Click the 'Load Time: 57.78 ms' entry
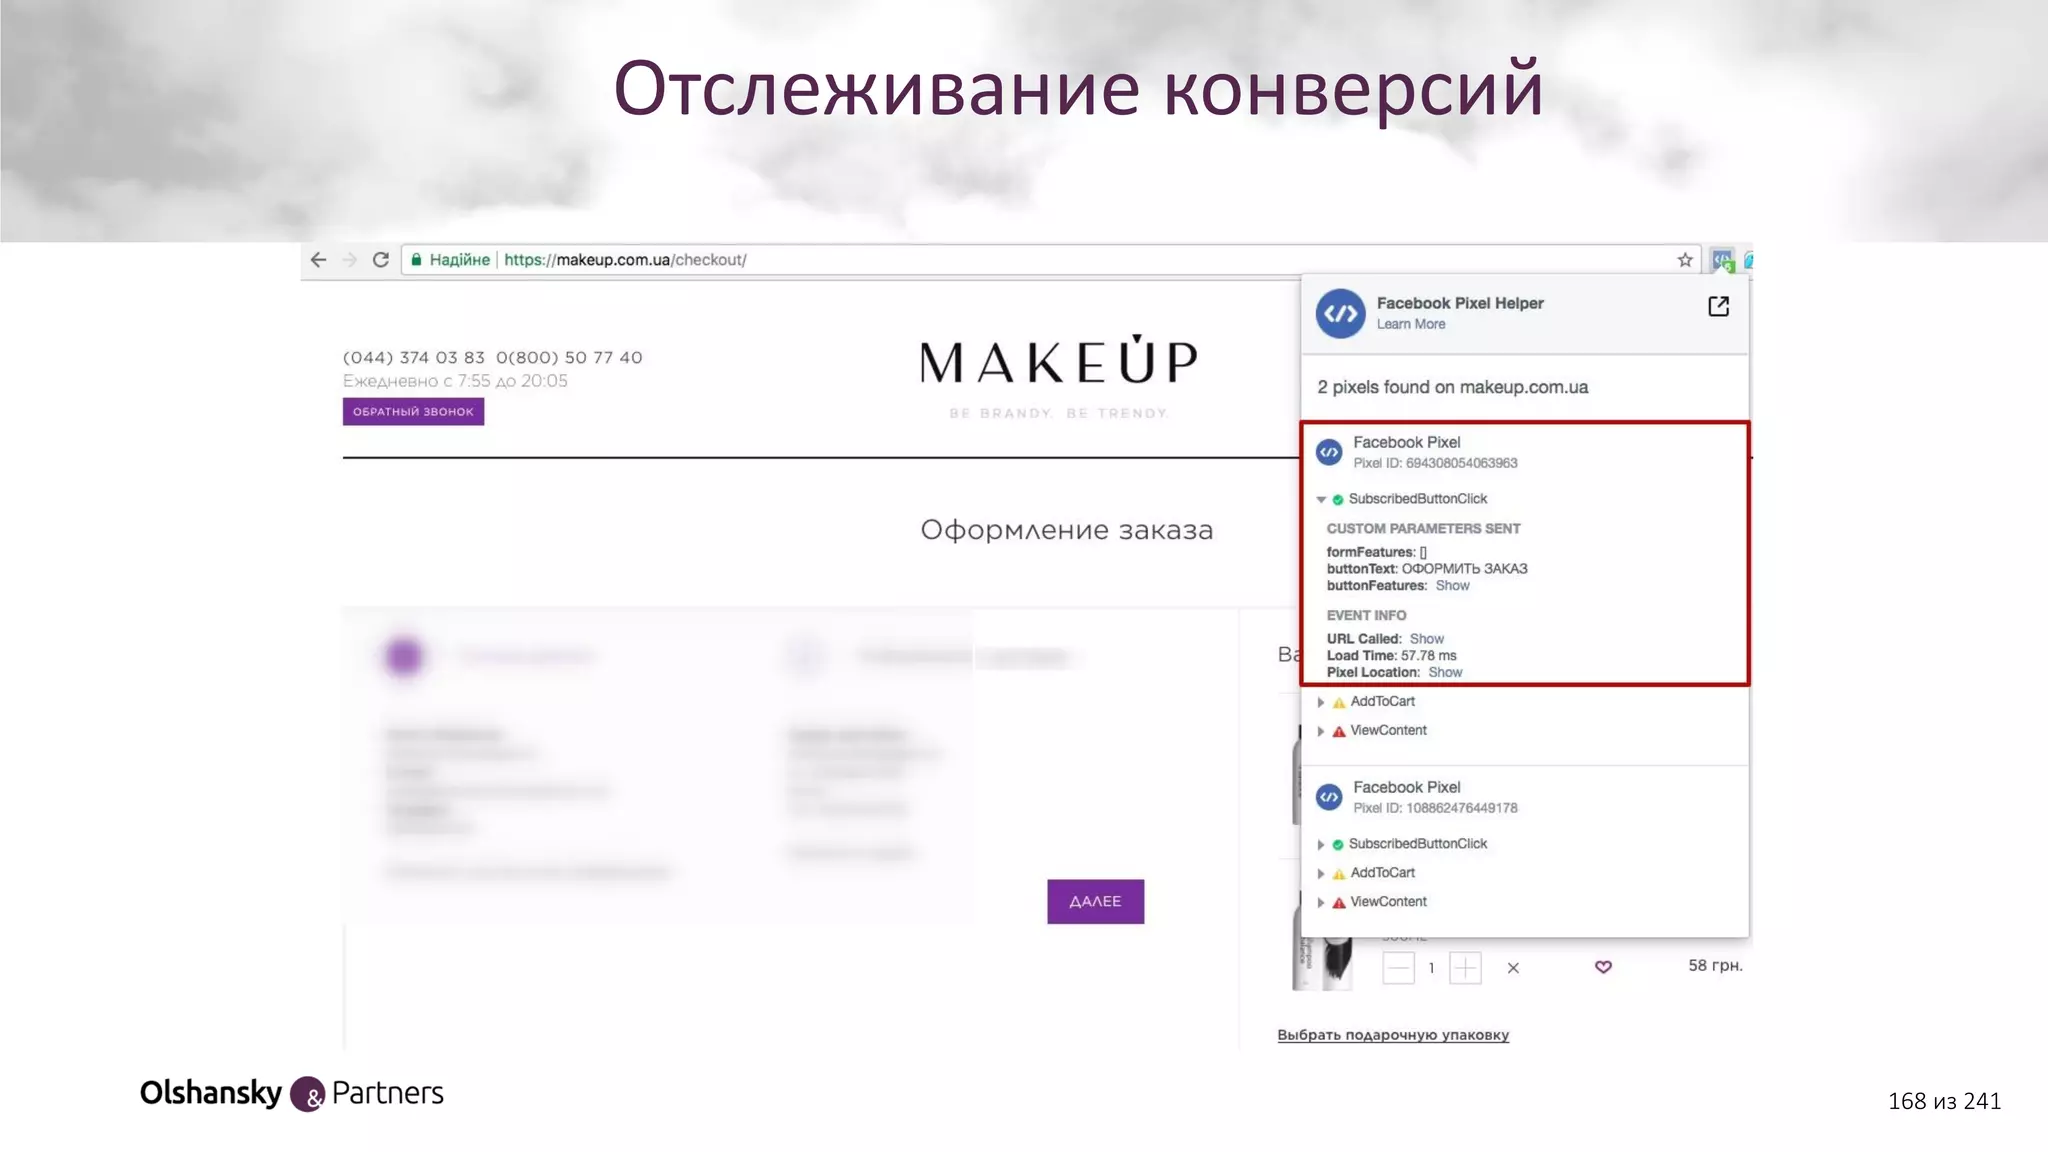 tap(1391, 656)
